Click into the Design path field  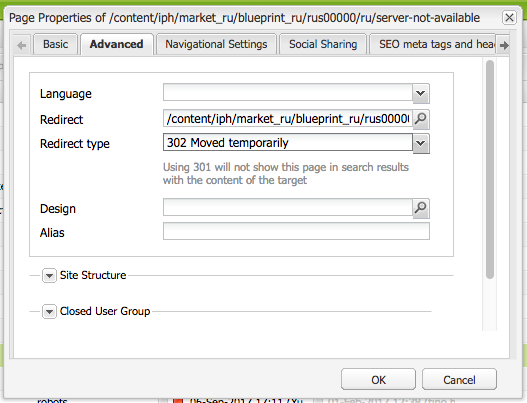click(288, 207)
